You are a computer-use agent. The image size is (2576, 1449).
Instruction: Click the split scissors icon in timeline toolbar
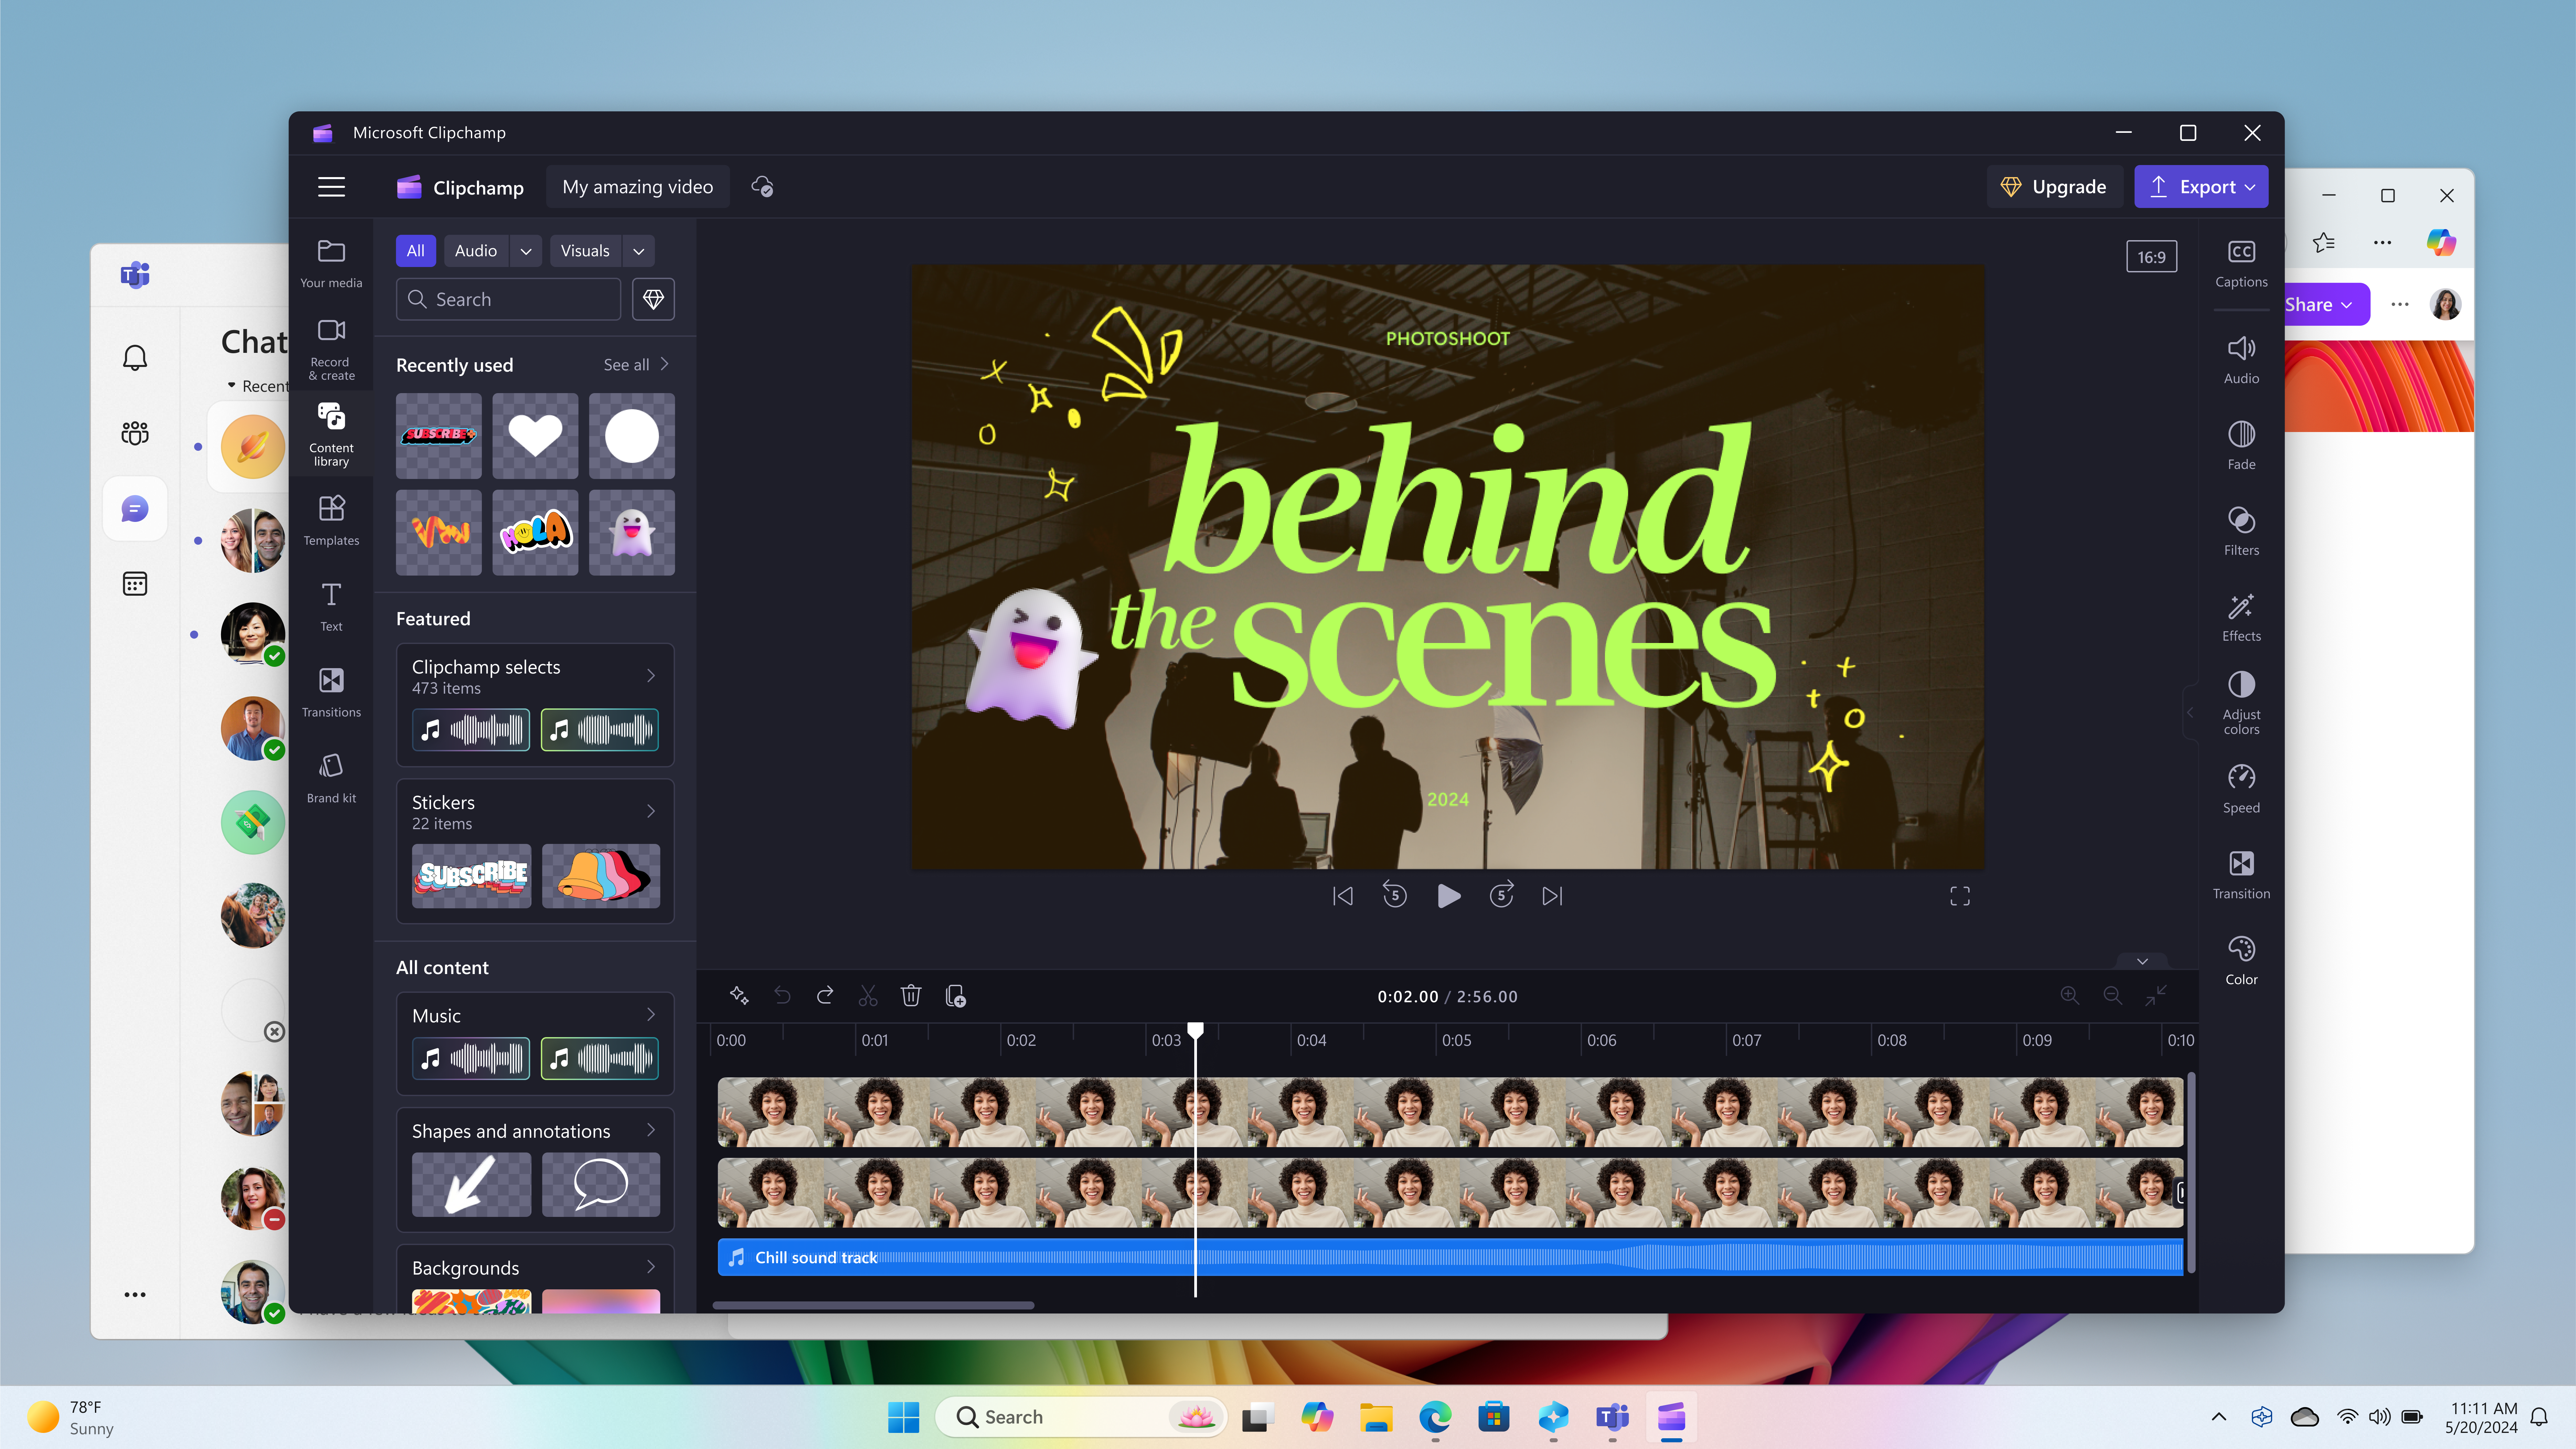click(x=868, y=996)
